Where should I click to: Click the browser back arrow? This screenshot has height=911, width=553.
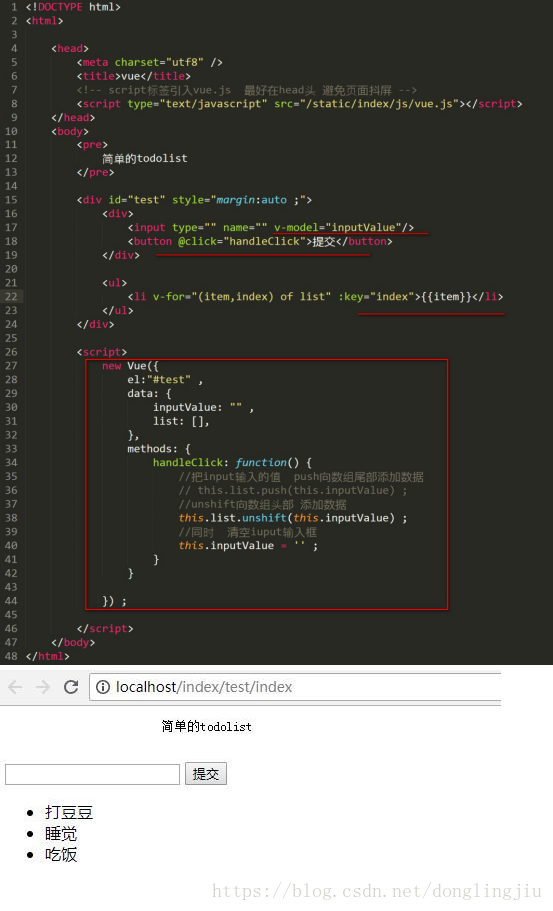point(15,687)
